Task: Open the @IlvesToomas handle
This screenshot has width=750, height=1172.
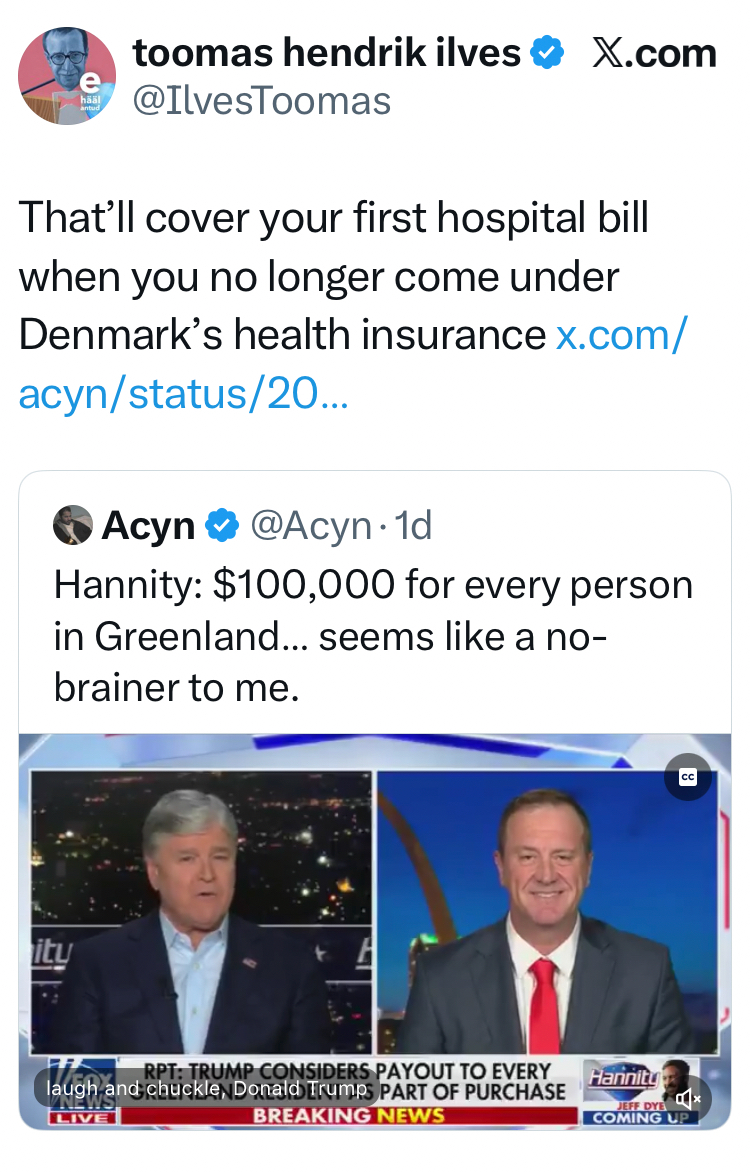Action: [x=262, y=100]
